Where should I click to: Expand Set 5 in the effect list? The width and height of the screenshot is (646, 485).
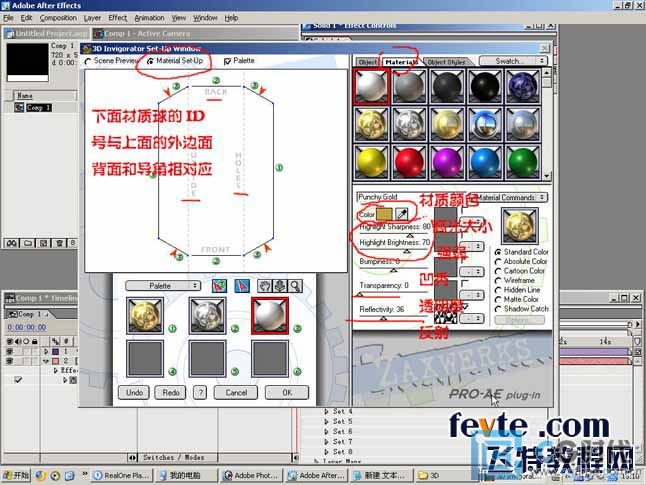(326, 422)
